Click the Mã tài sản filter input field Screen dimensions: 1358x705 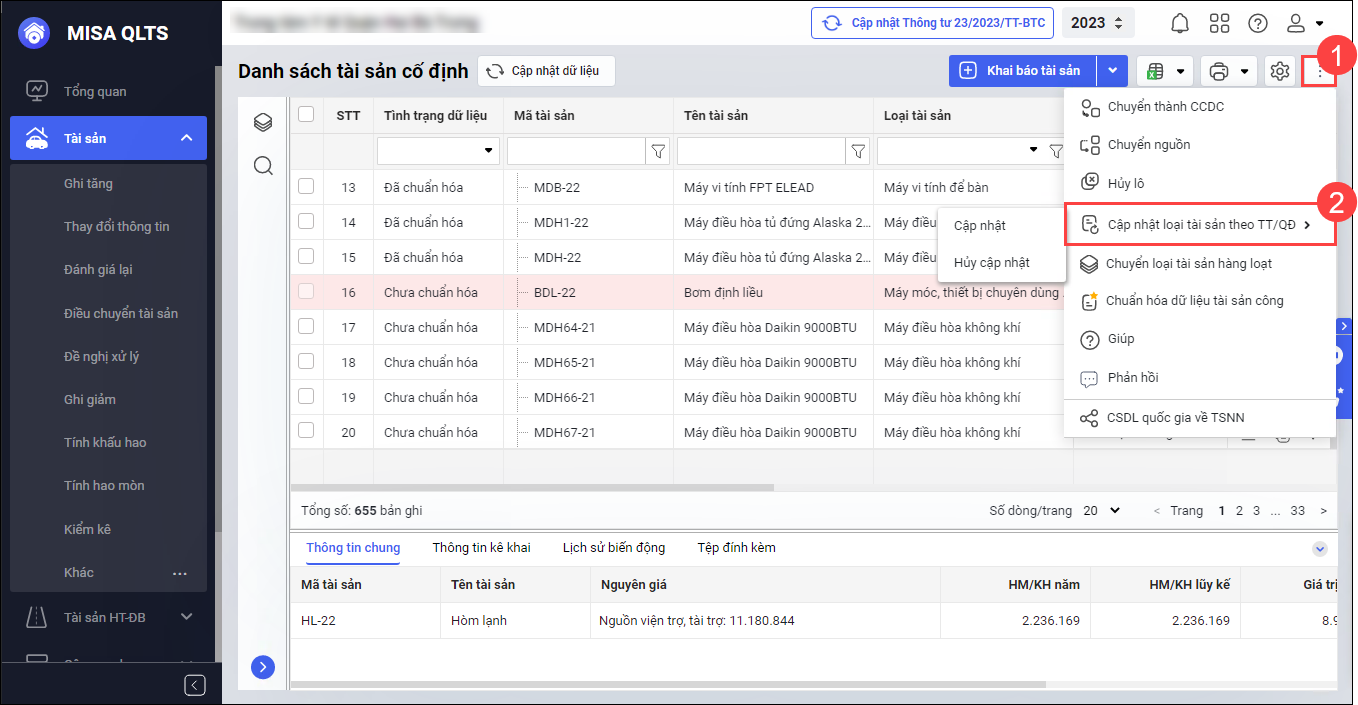575,151
